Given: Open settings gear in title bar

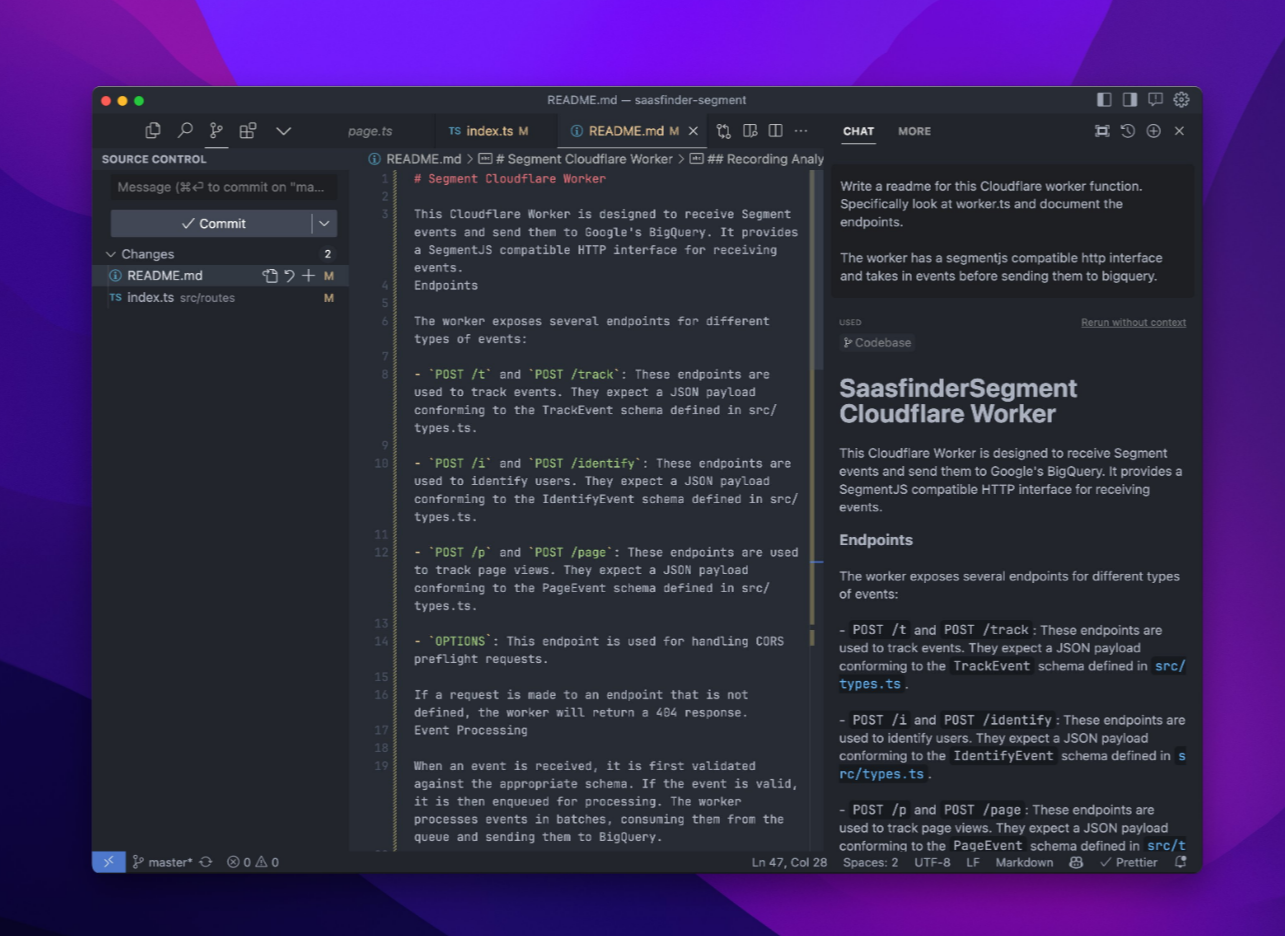Looking at the screenshot, I should click(1181, 100).
